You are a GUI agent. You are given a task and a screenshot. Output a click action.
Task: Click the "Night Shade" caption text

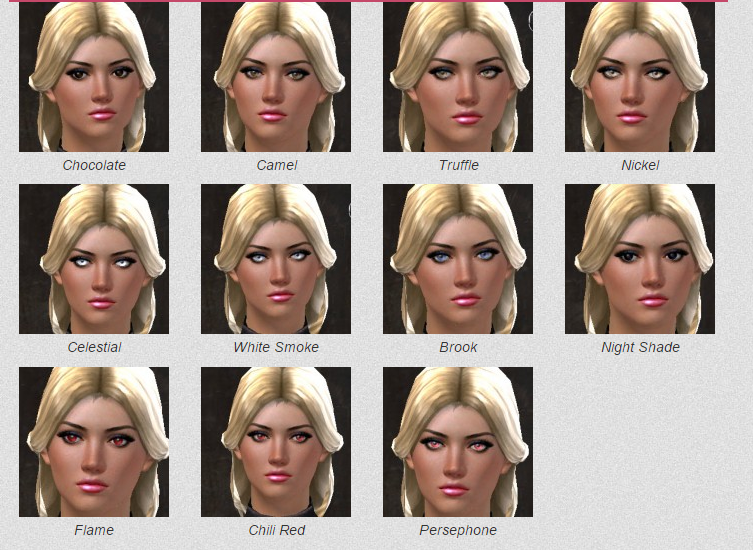click(x=640, y=347)
